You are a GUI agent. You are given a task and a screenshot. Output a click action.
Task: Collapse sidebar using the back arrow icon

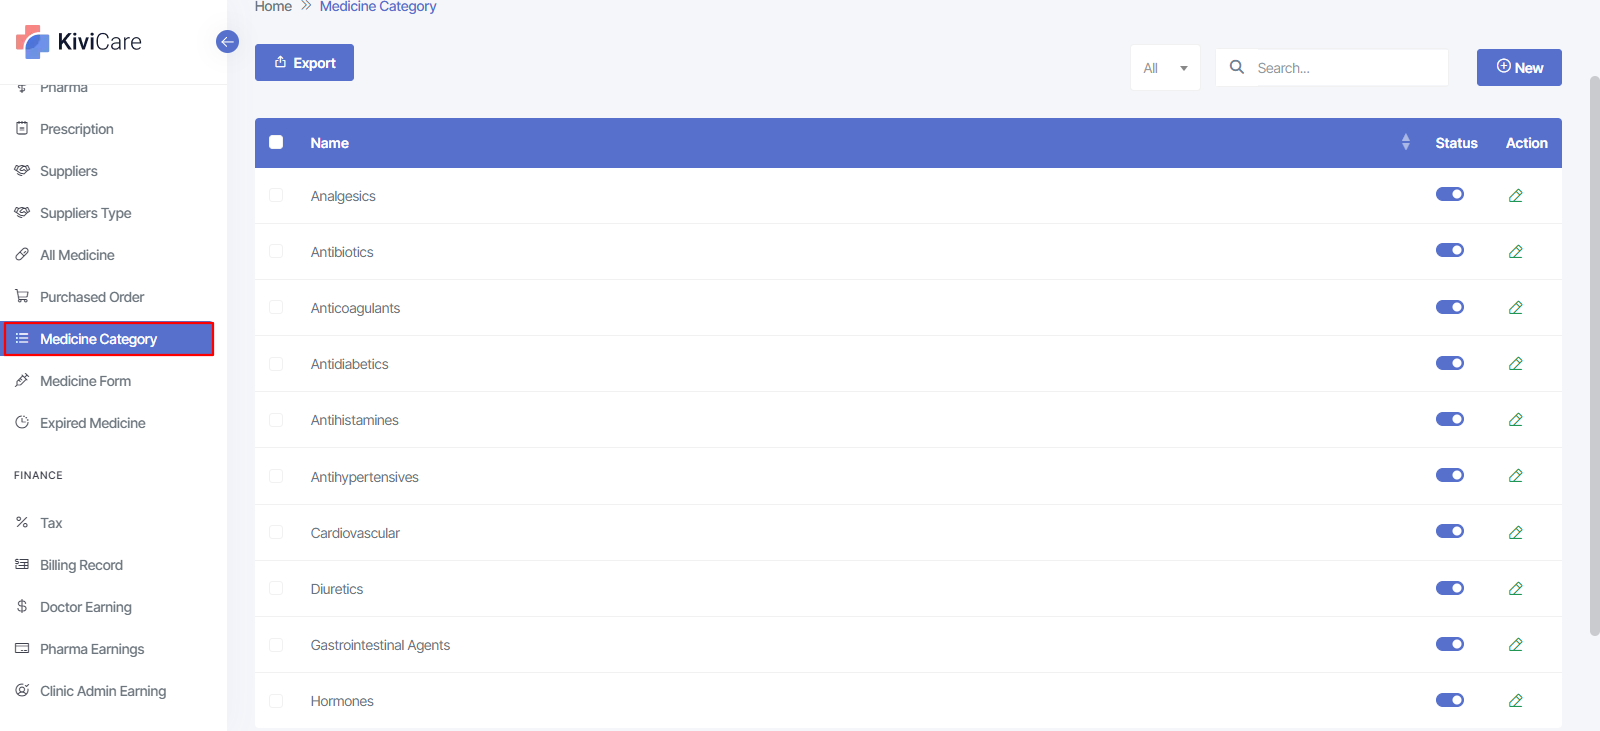click(227, 42)
